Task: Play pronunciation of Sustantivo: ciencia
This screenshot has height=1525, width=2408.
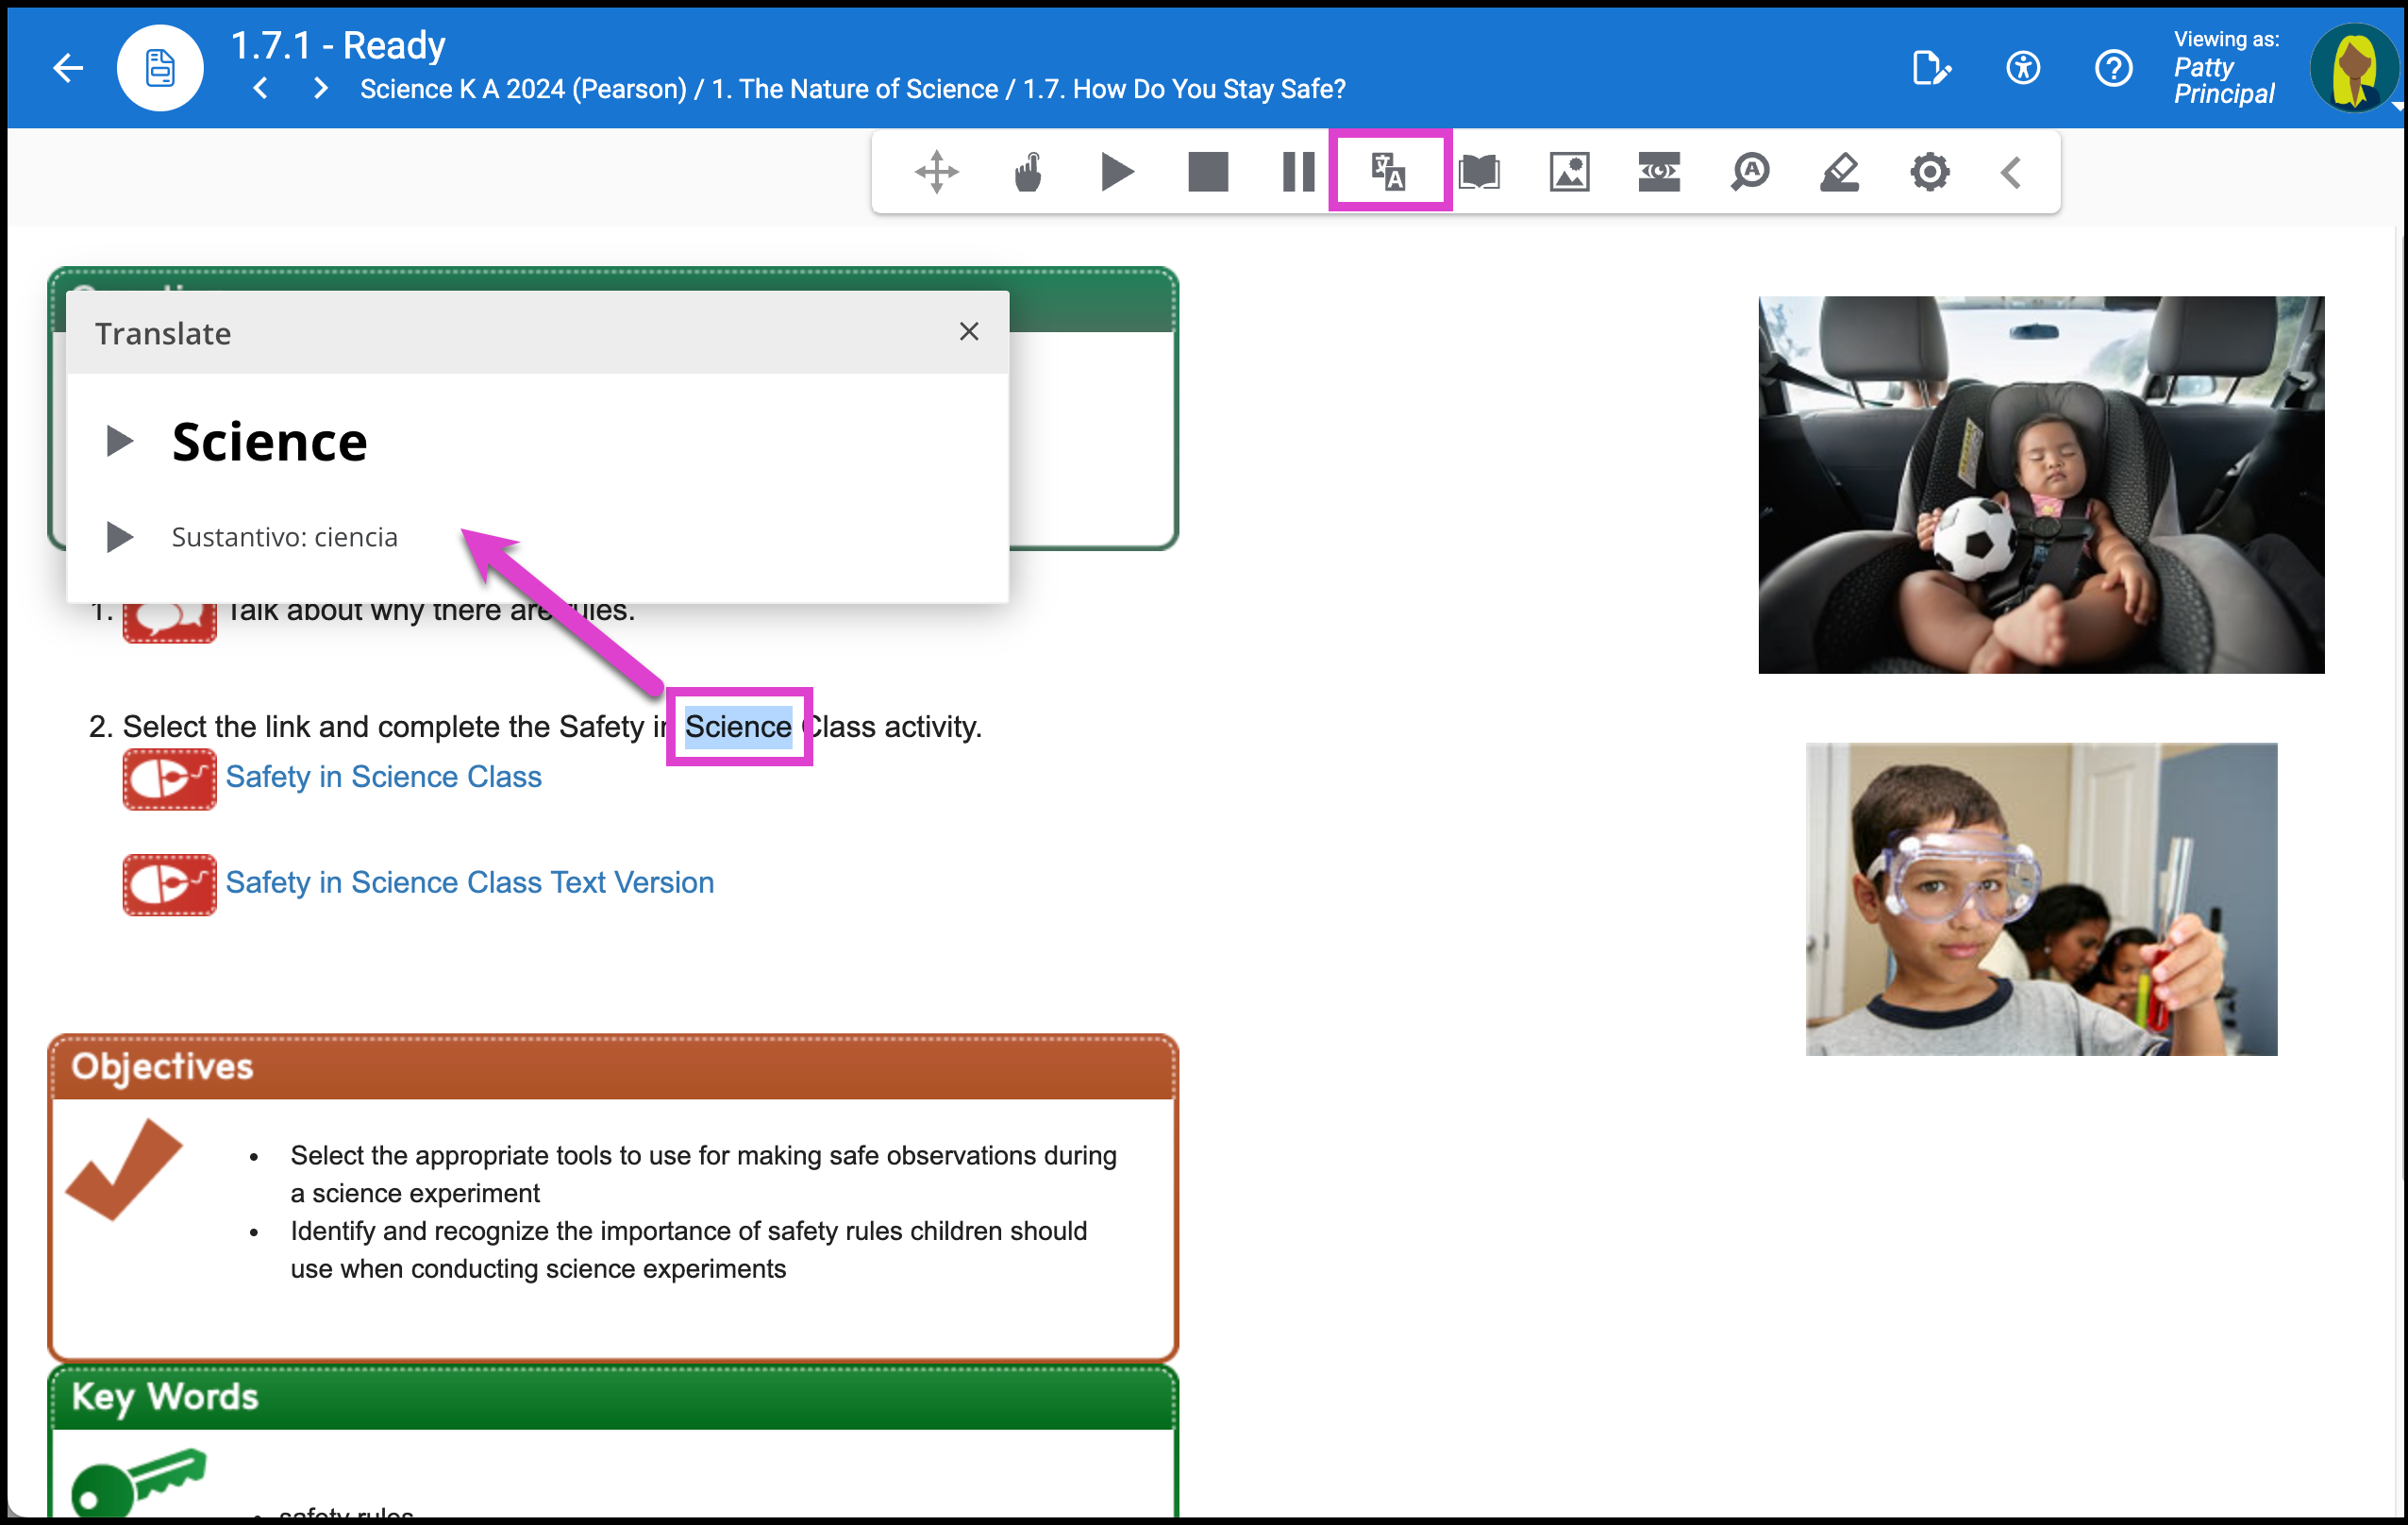Action: (120, 537)
